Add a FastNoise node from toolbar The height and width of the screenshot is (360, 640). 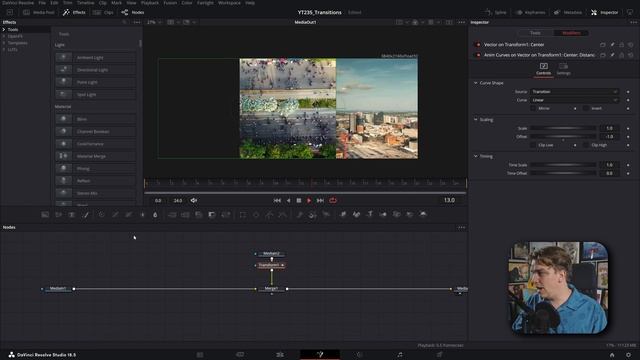tap(58, 214)
